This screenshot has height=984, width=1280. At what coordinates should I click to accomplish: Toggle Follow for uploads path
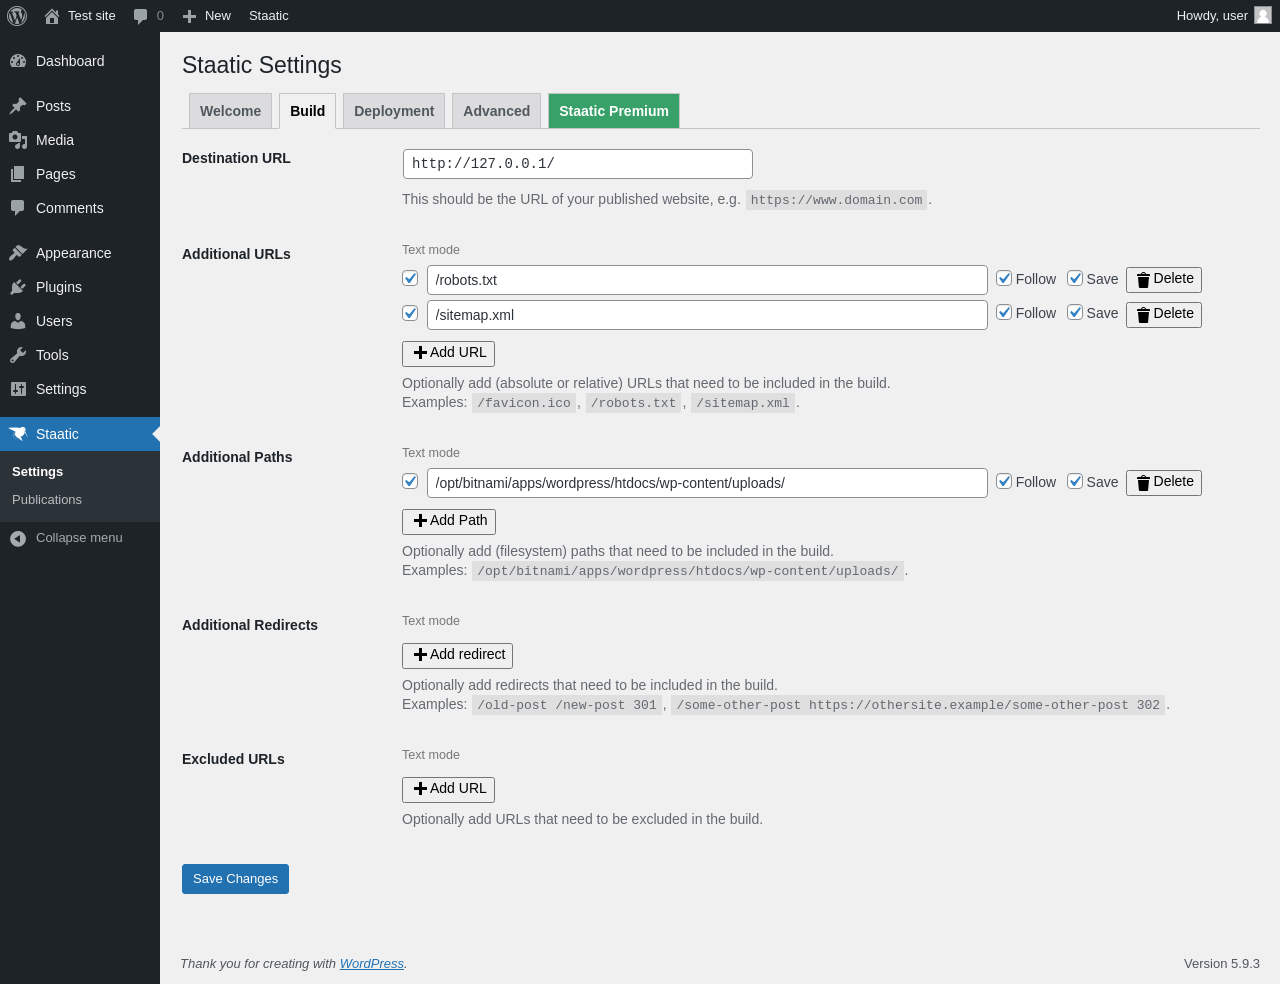point(1004,481)
